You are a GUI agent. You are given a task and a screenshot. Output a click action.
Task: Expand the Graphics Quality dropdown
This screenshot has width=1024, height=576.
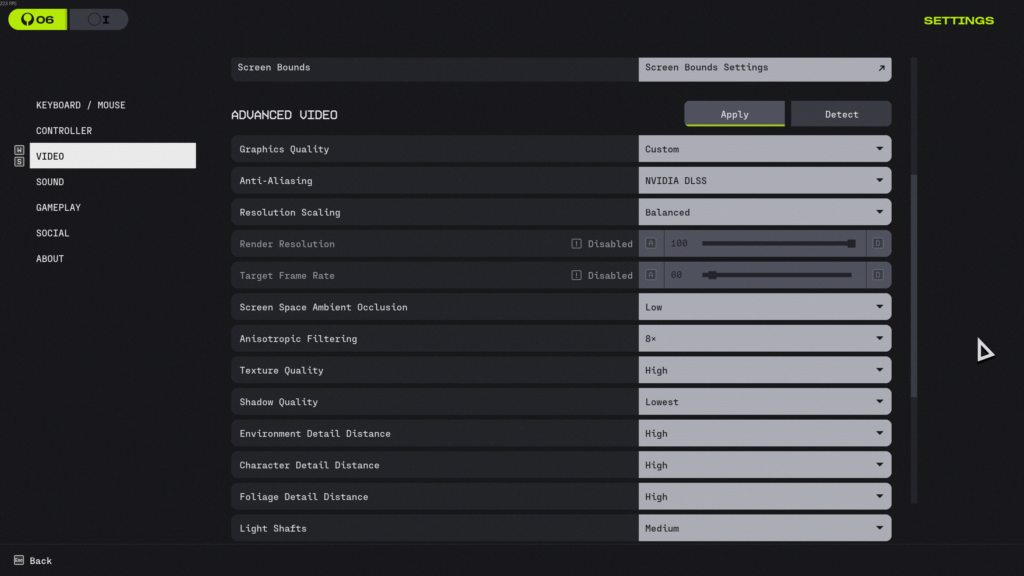tap(764, 149)
